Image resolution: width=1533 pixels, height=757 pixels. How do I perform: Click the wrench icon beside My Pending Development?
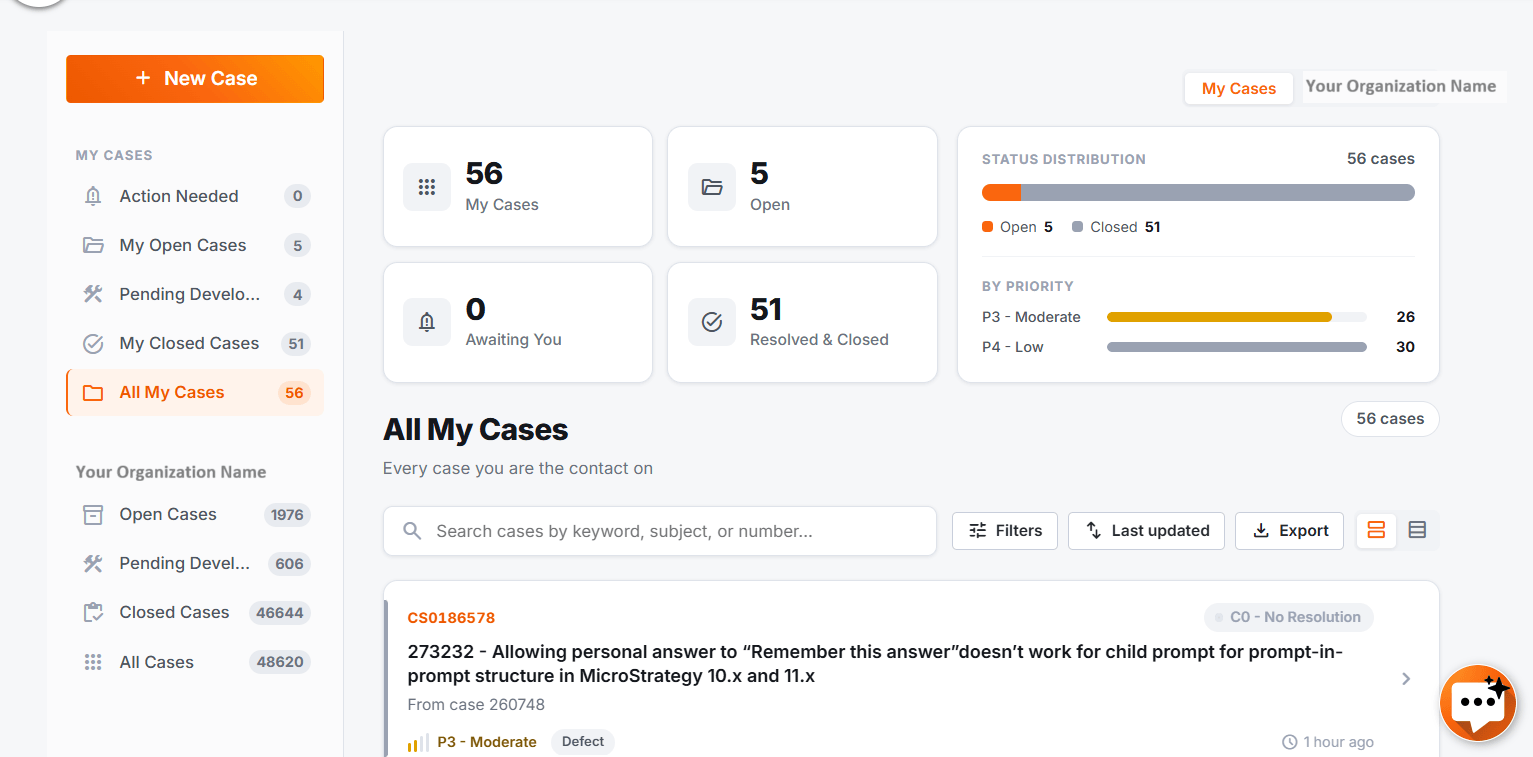click(x=93, y=294)
